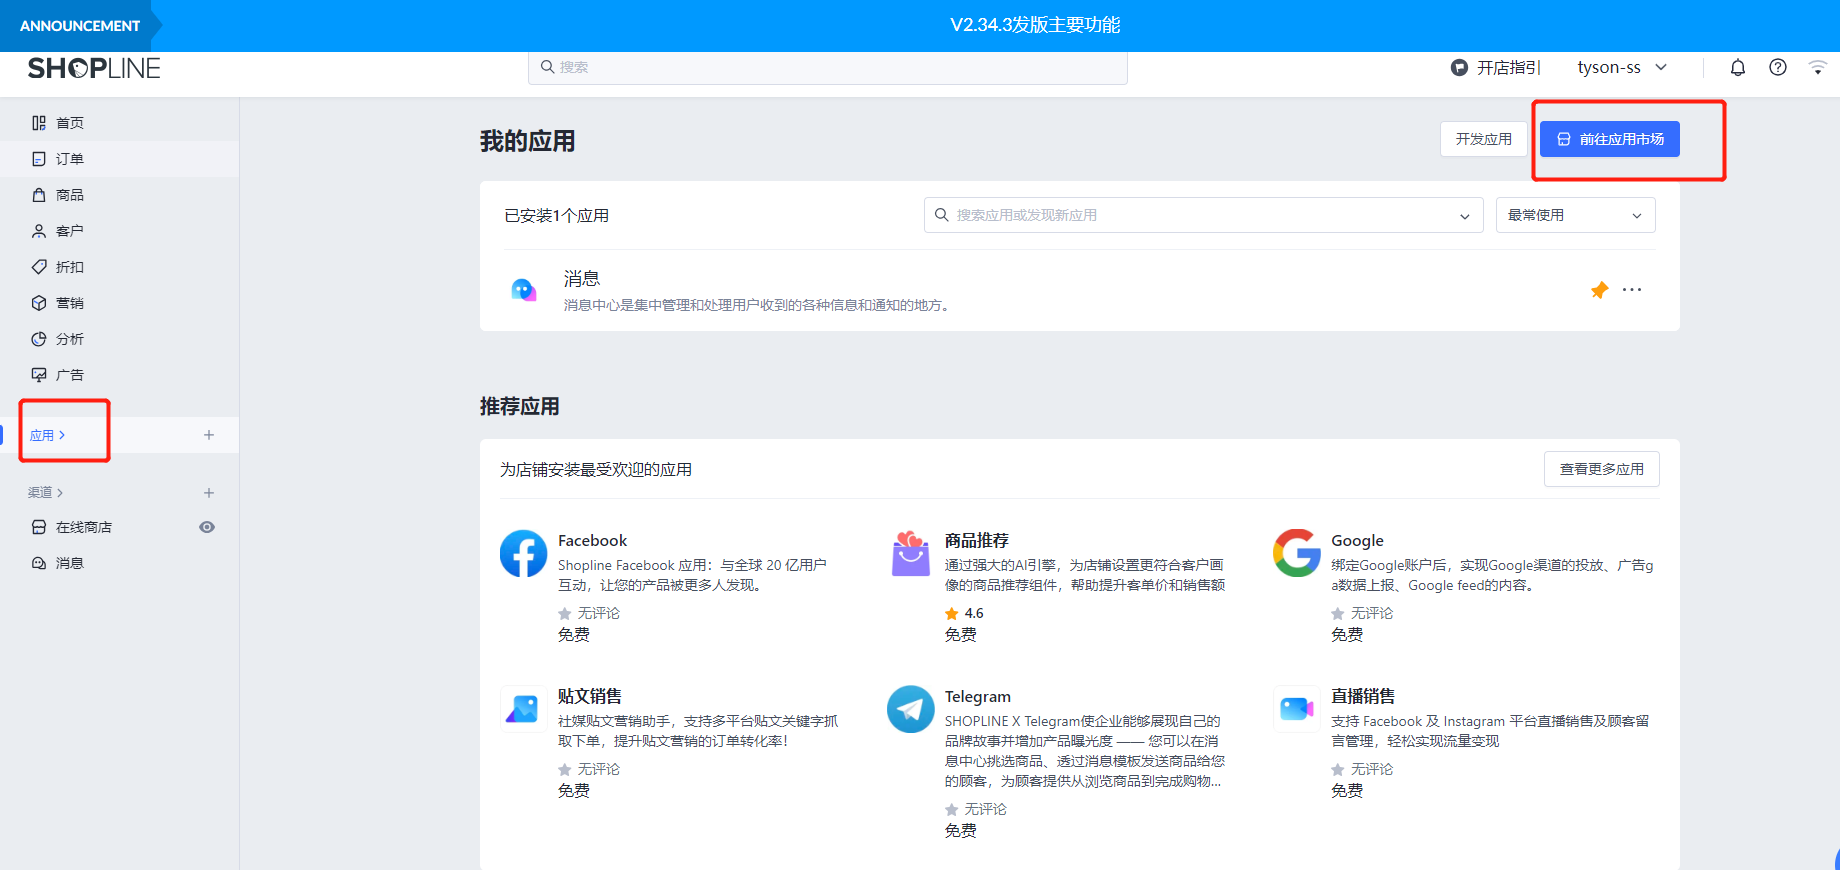Image resolution: width=1840 pixels, height=870 pixels.
Task: Click the 前往应用市场 button
Action: [1609, 139]
